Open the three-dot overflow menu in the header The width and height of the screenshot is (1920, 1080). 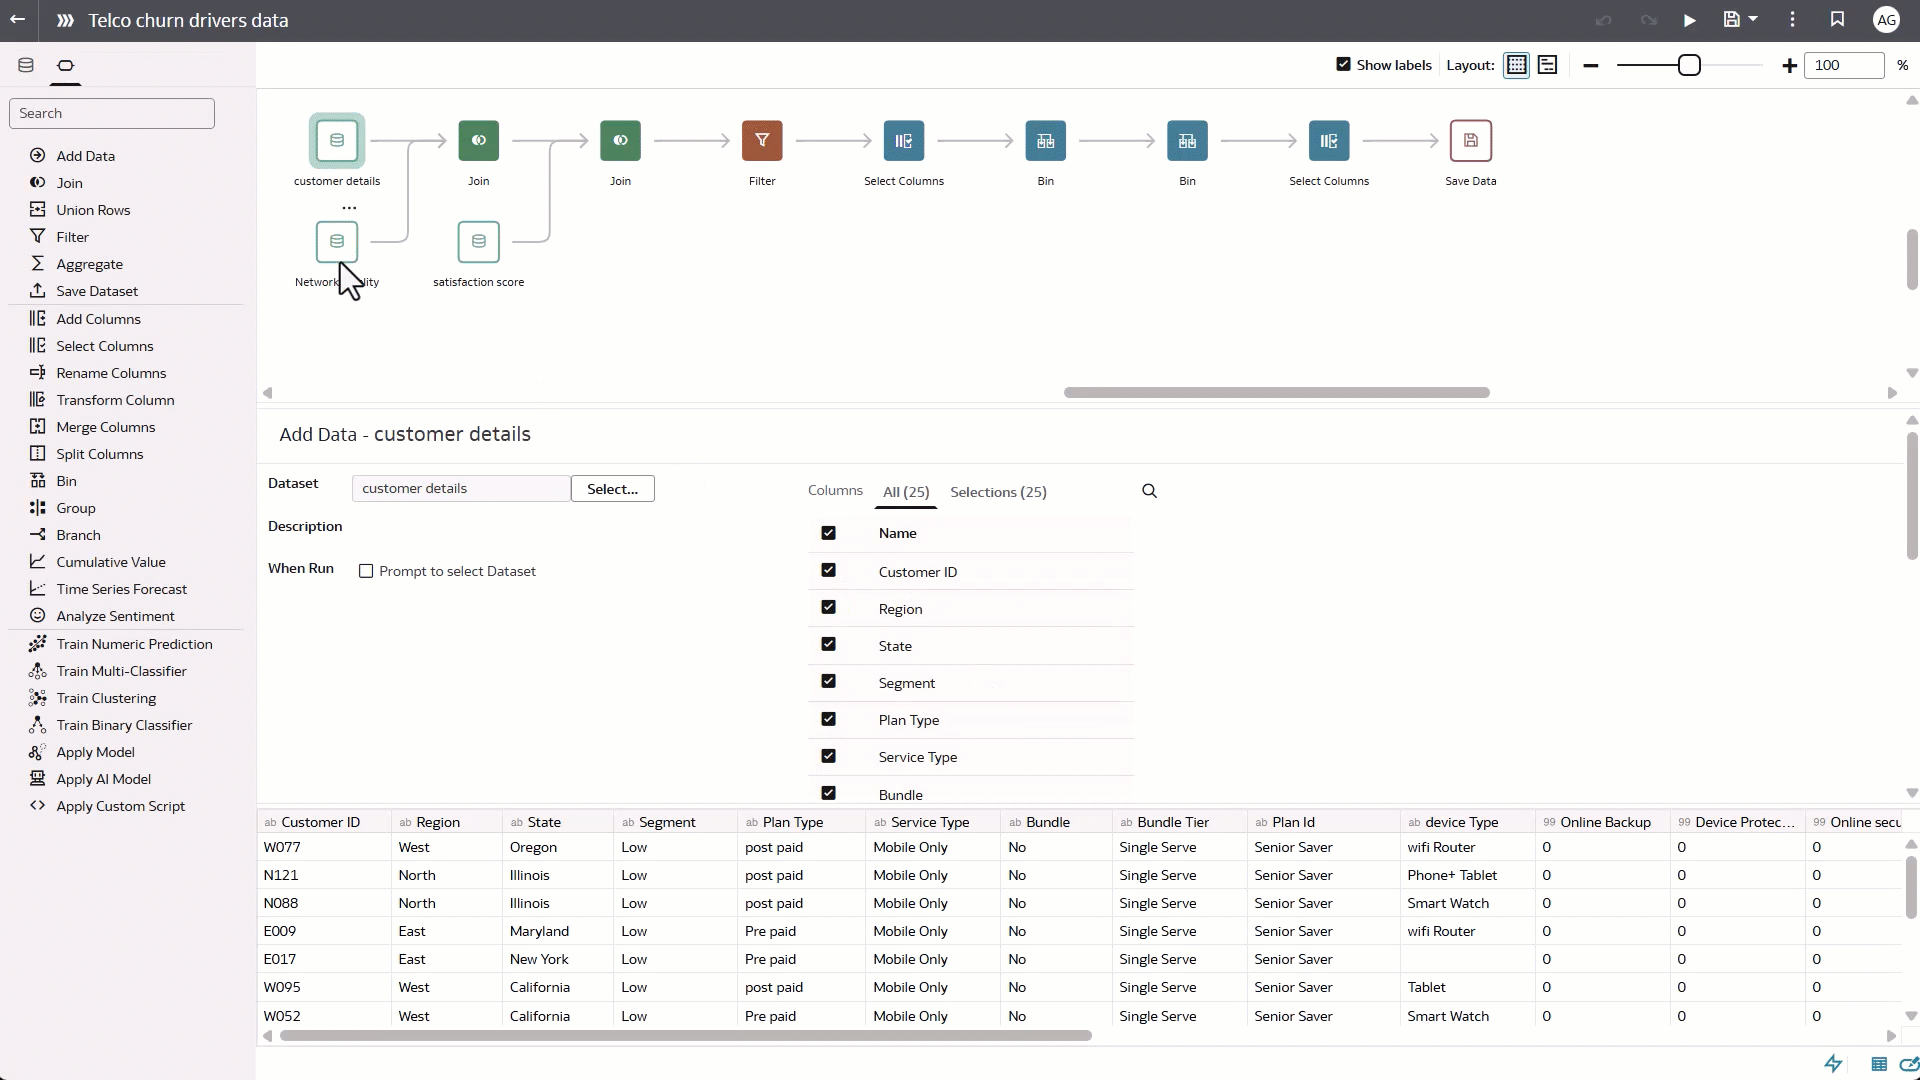tap(1792, 20)
